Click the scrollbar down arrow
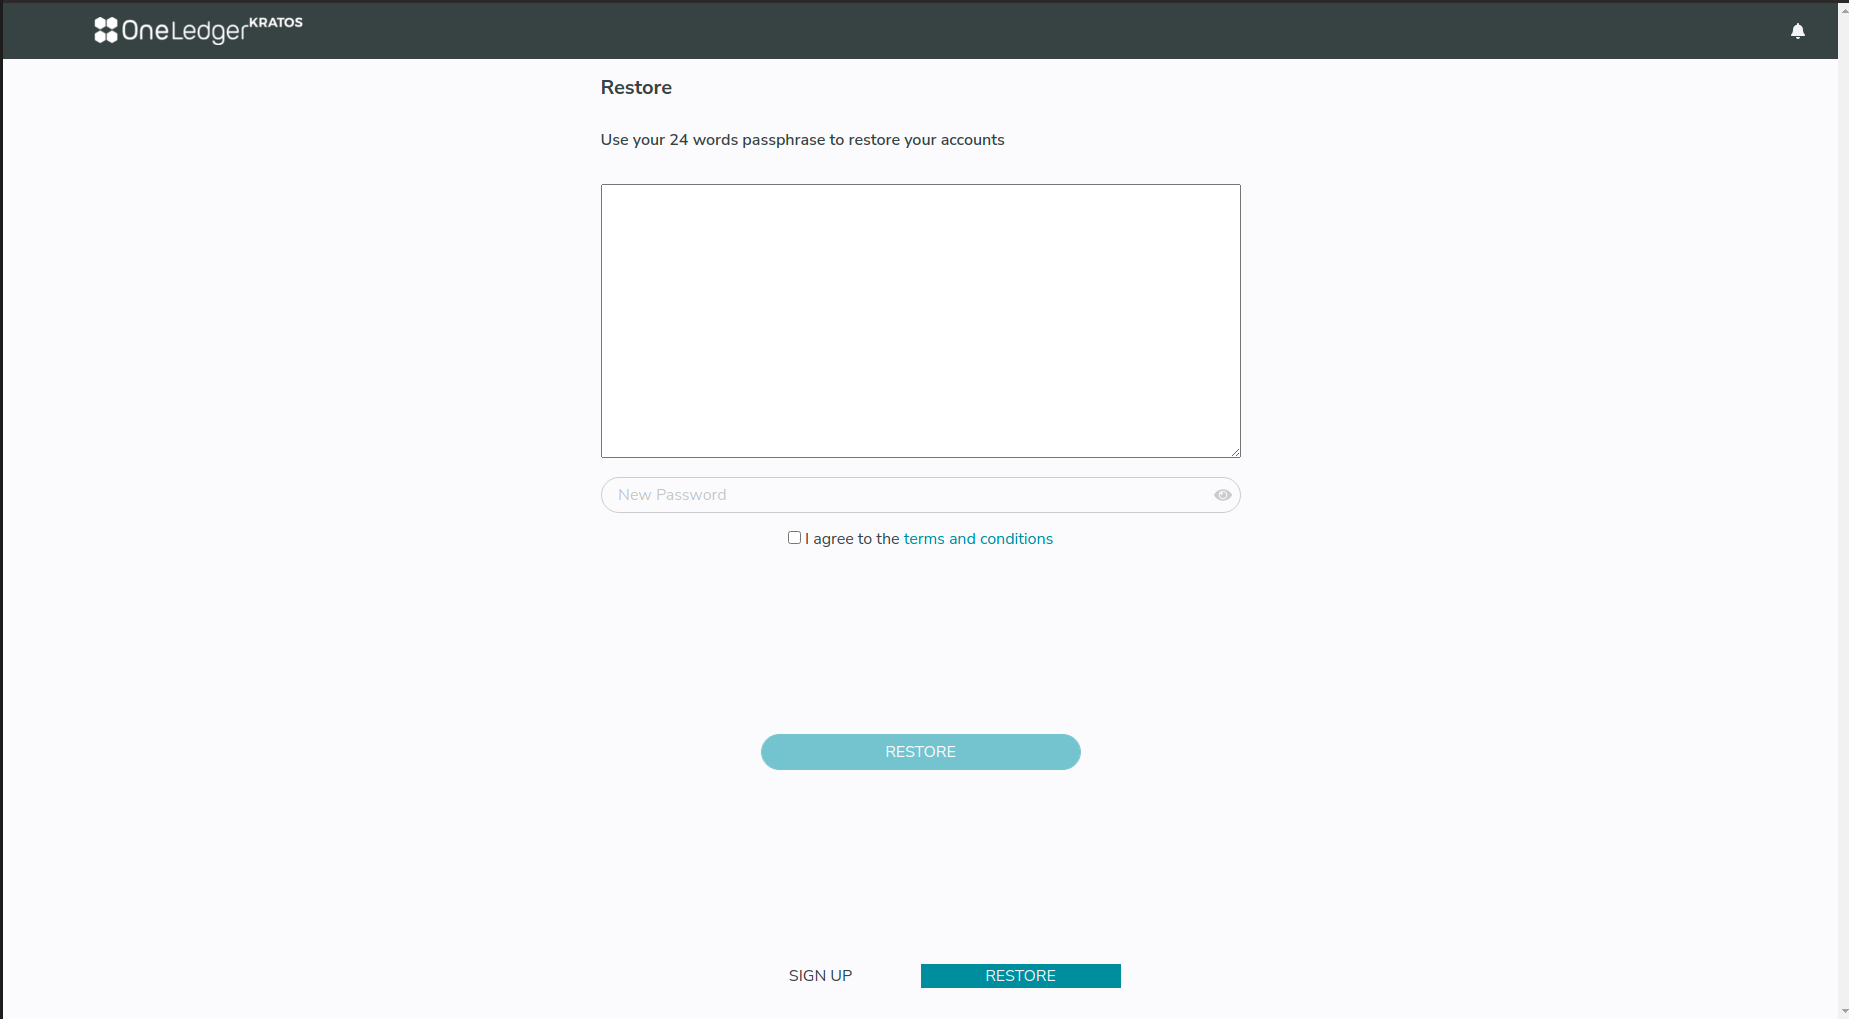This screenshot has height=1019, width=1849. pos(1843,1011)
